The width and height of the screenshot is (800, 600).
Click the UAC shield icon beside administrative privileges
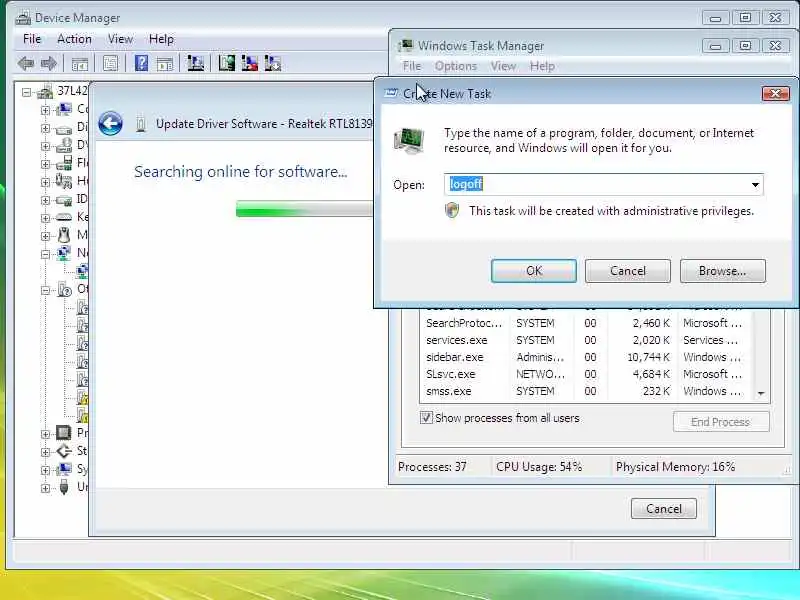click(x=452, y=210)
